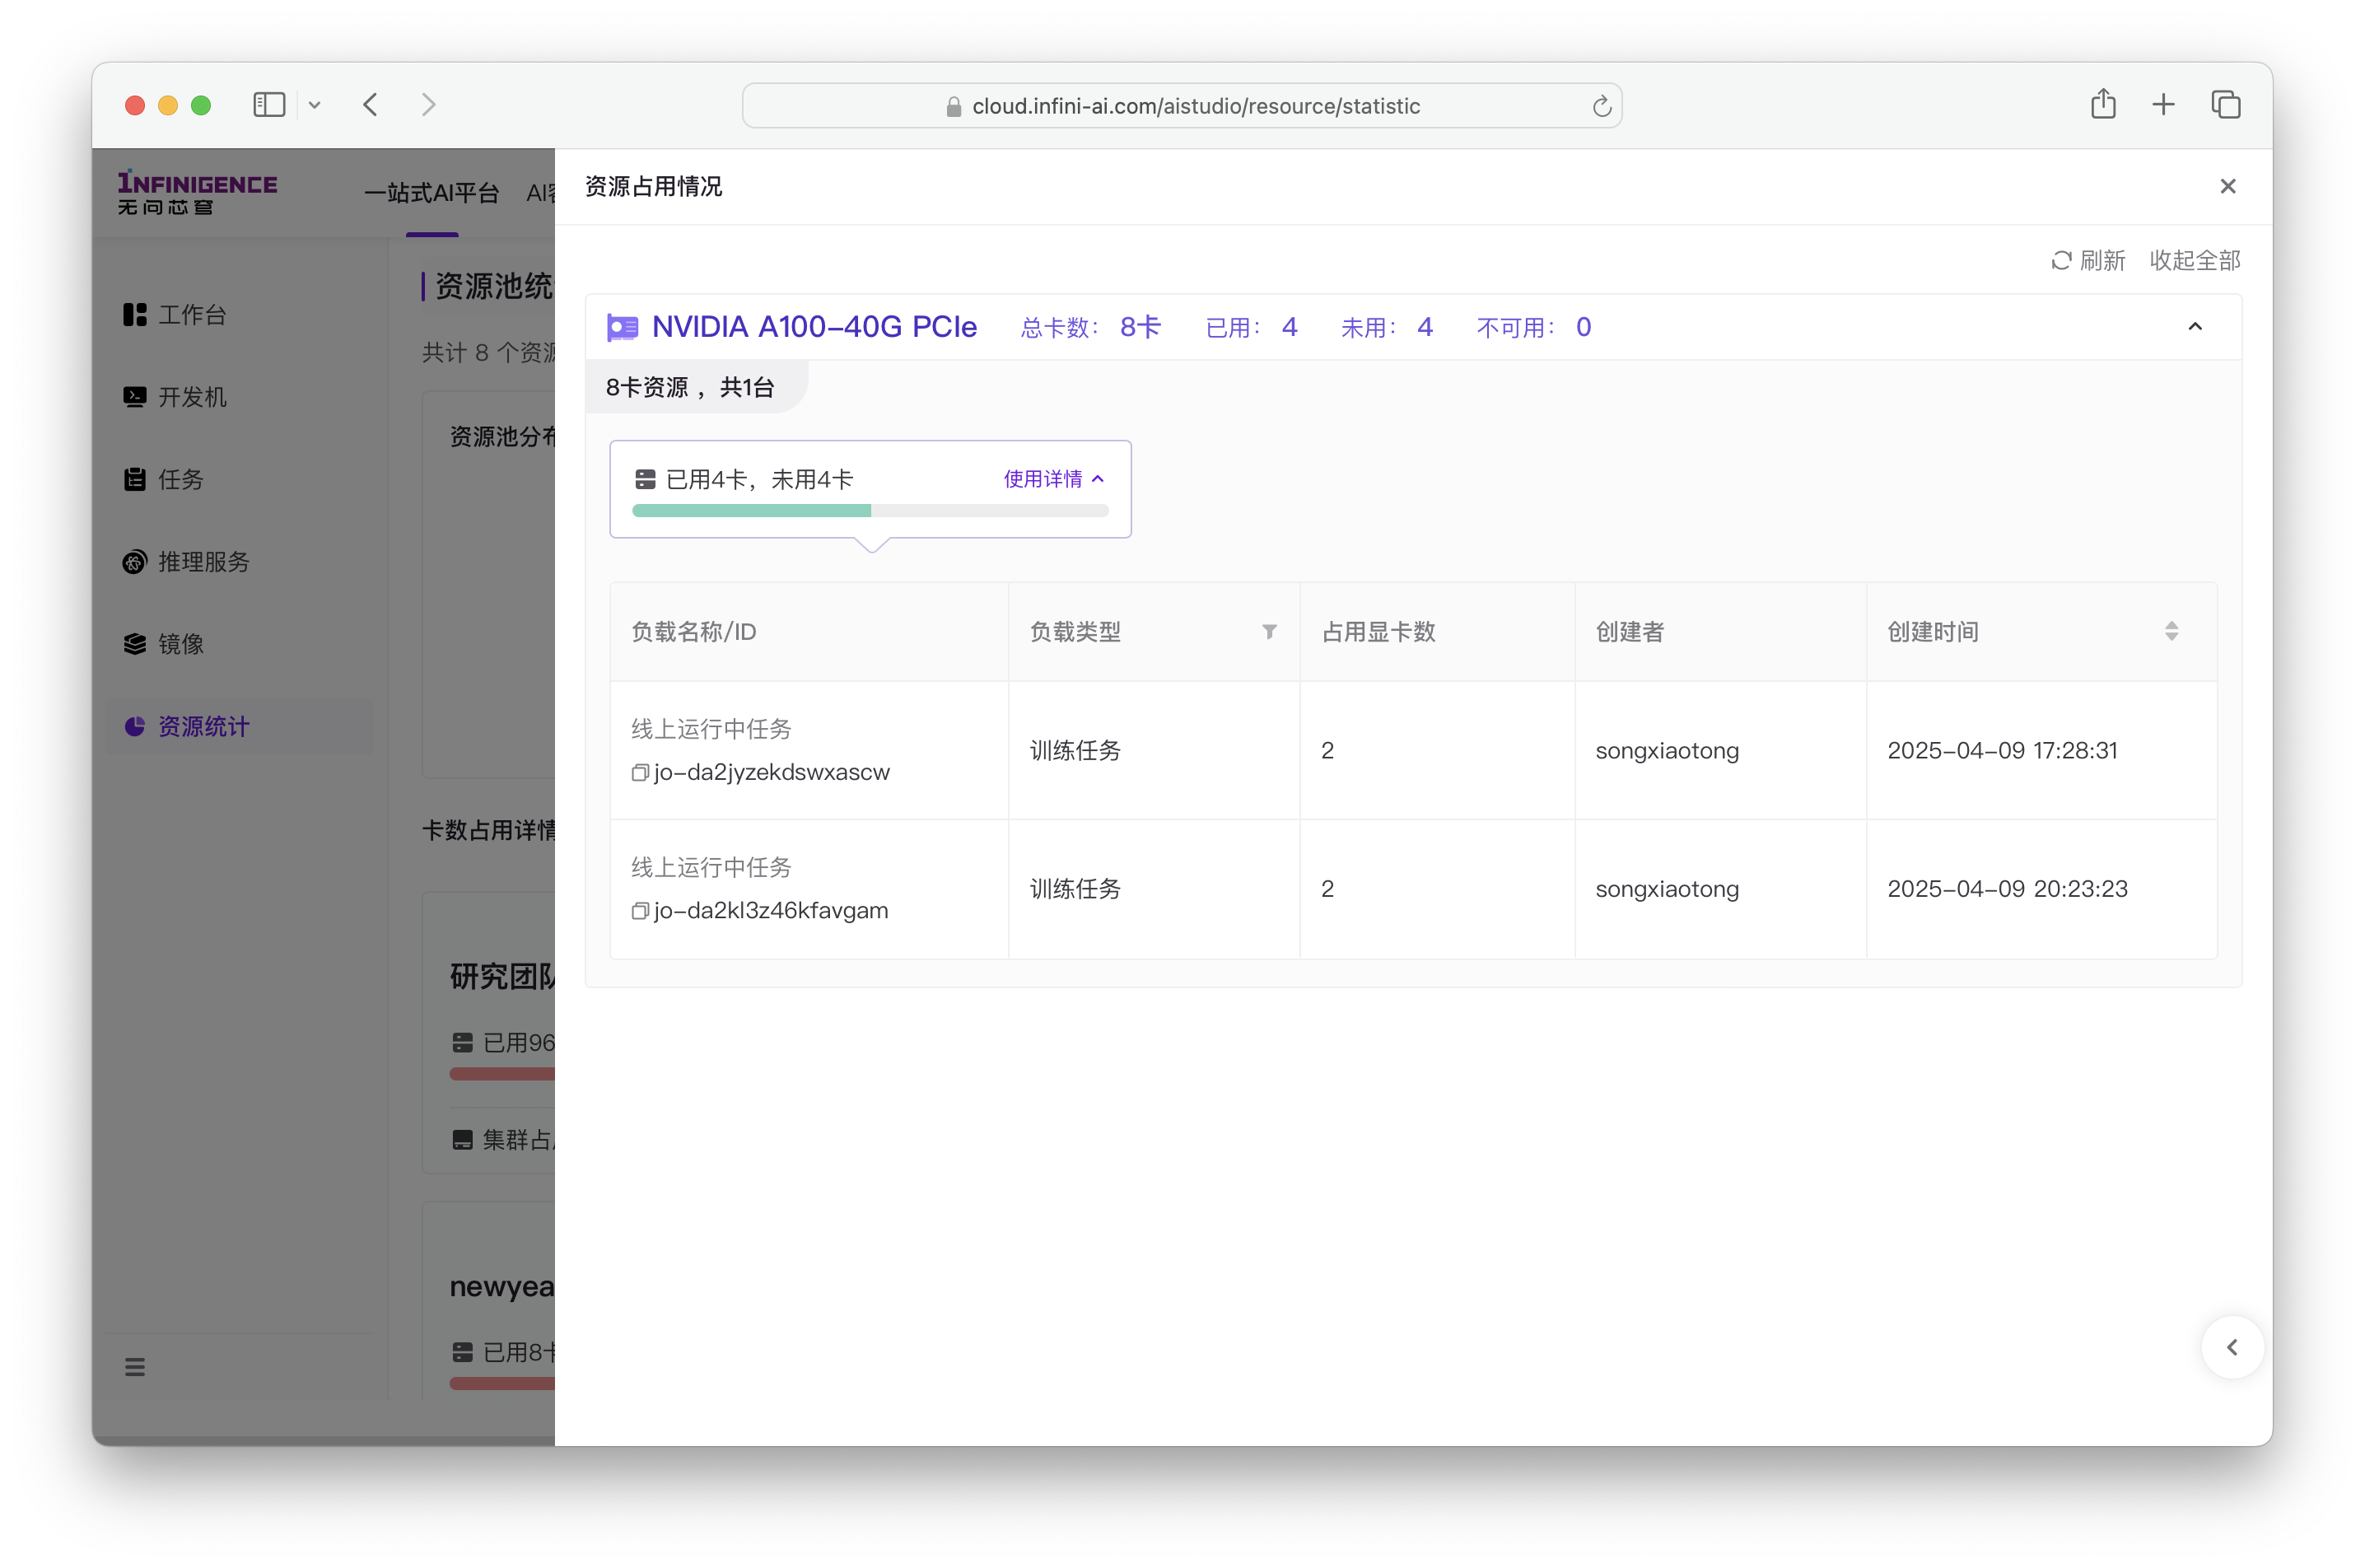Click songxiaotong in 17:28:31 row
The image size is (2365, 1568).
click(x=1667, y=751)
